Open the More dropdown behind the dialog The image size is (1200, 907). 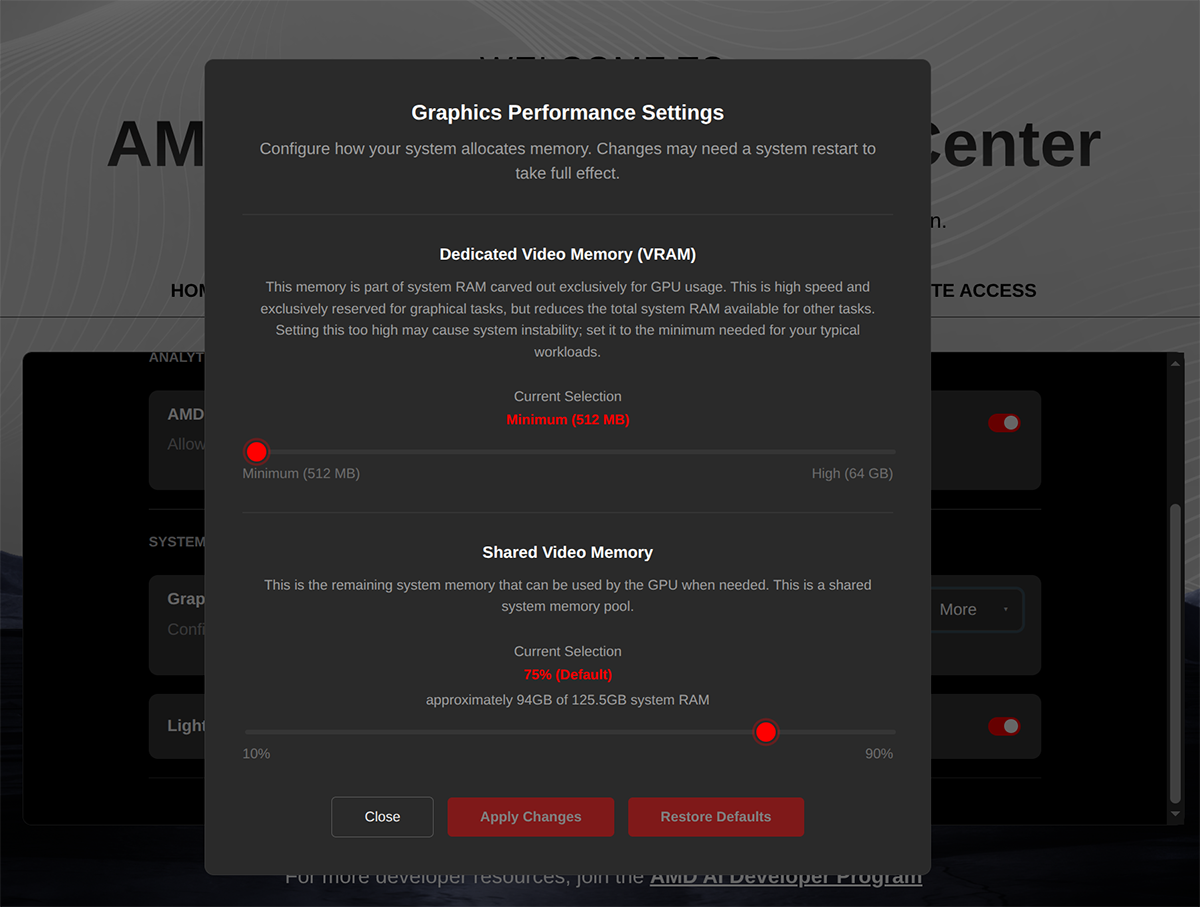tap(976, 610)
